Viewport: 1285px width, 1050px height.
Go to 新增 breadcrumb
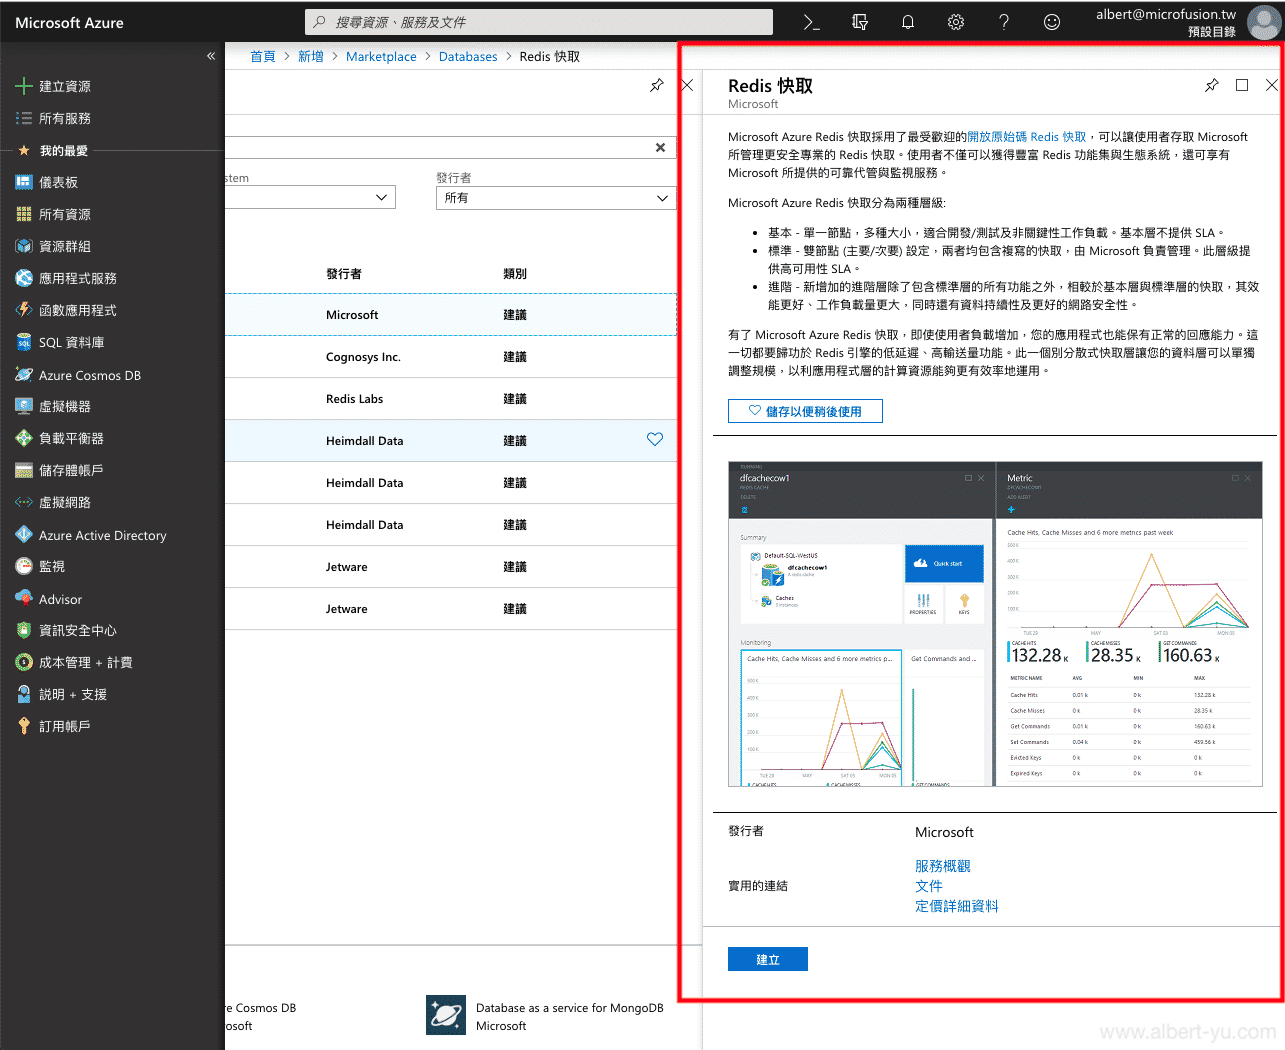click(x=311, y=56)
